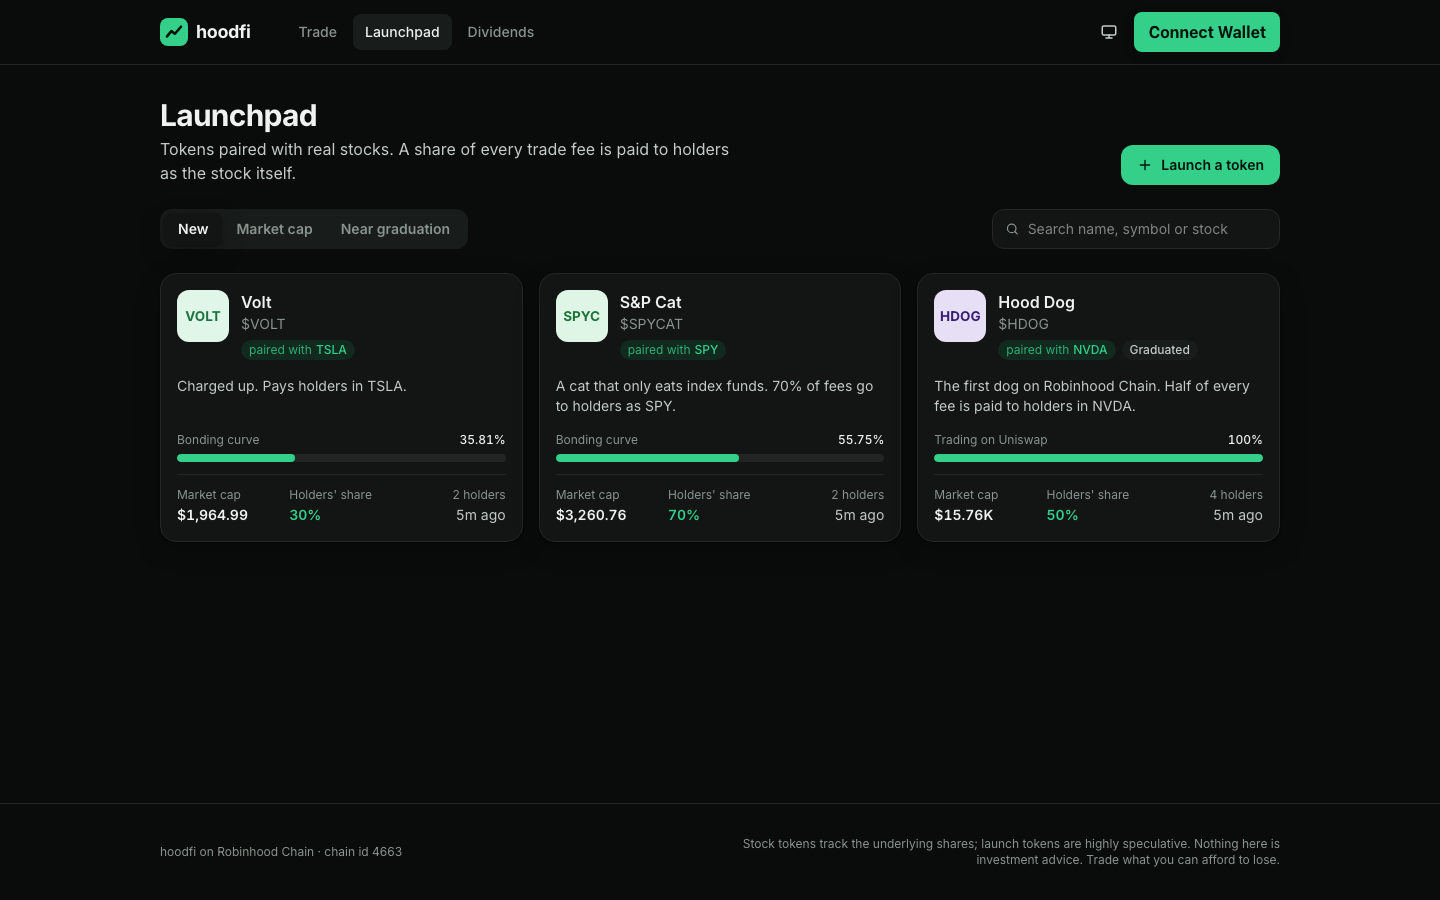This screenshot has width=1440, height=900.
Task: Click the 'chain id 4663' footer text
Action: tap(363, 852)
